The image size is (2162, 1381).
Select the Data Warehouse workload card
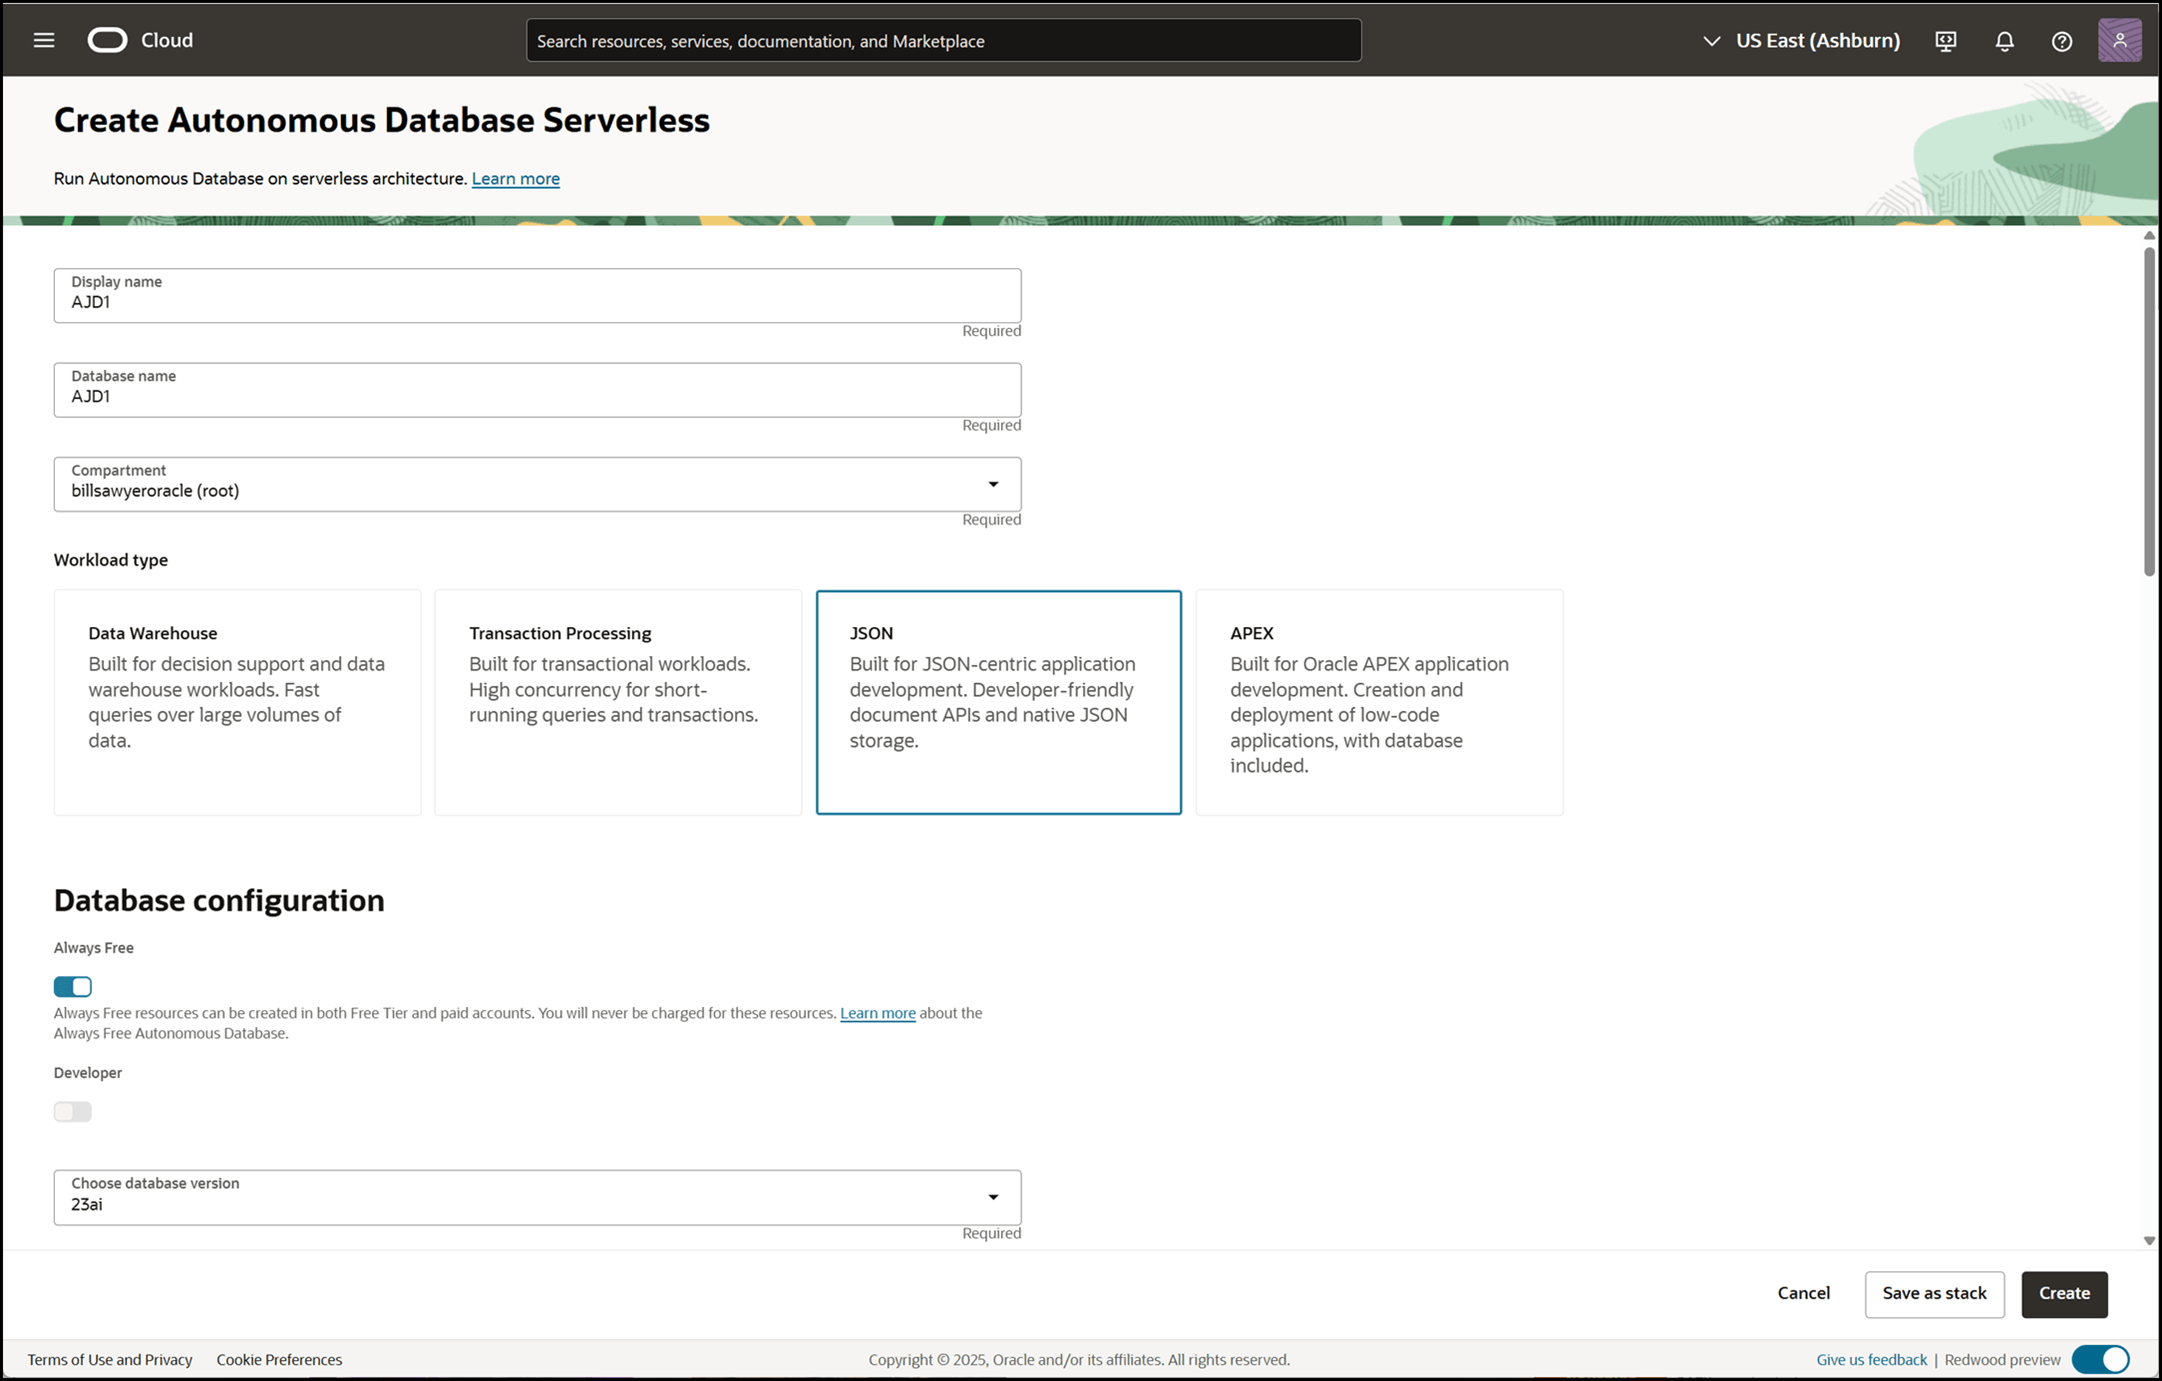click(237, 702)
